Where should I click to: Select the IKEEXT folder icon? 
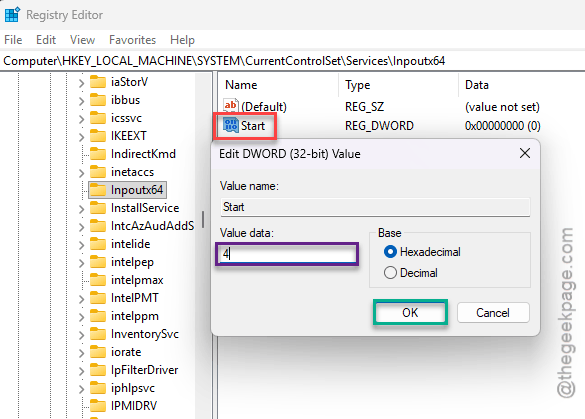pyautogui.click(x=98, y=136)
